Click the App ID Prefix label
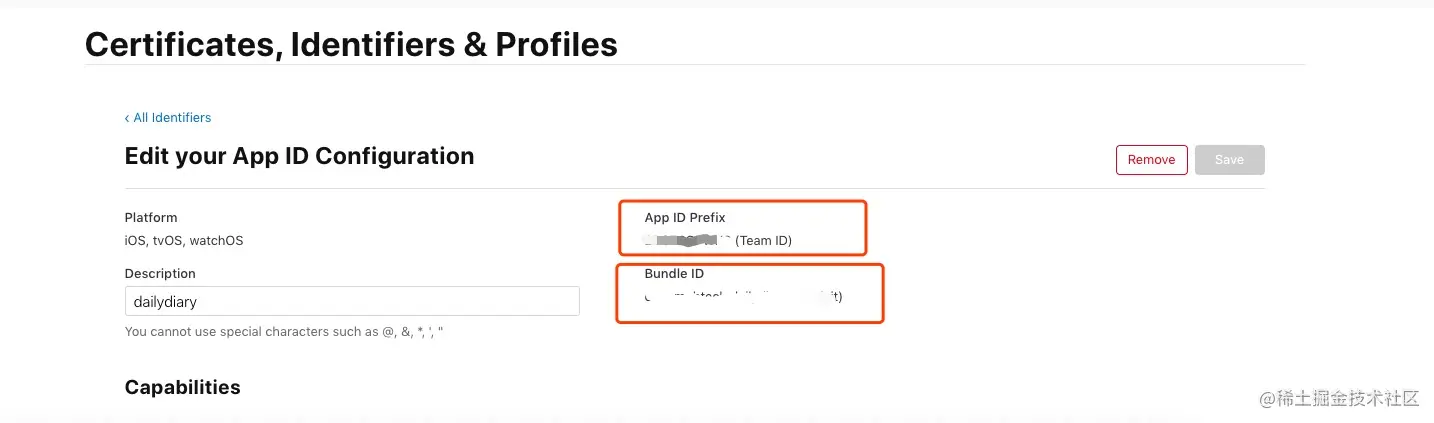The height and width of the screenshot is (423, 1434). pyautogui.click(x=685, y=217)
